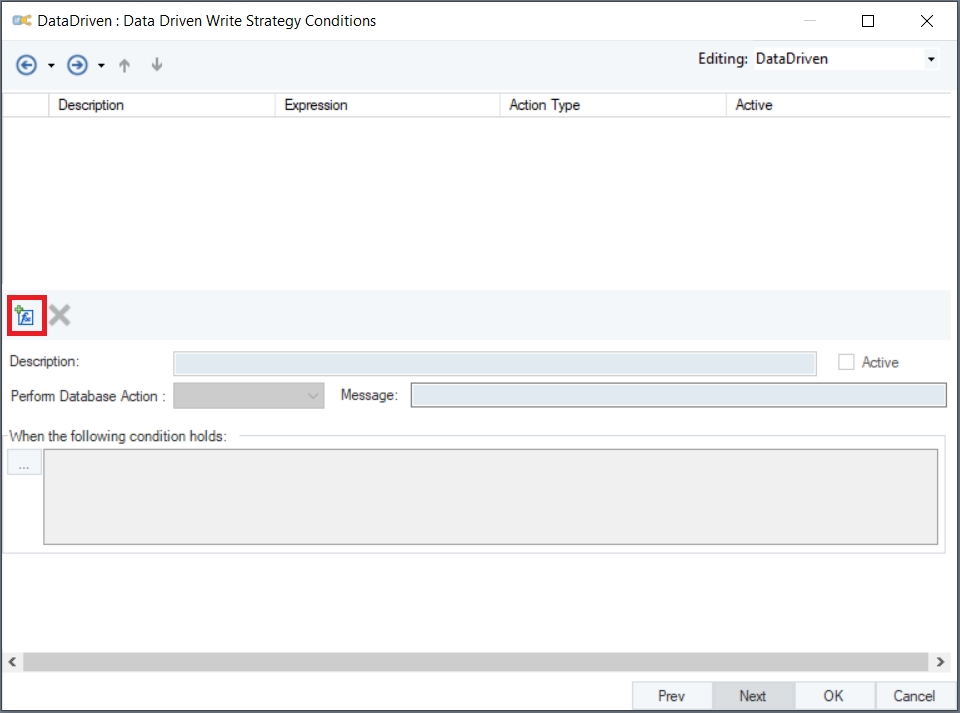Open the back button history dropdown arrow
960x713 pixels.
coord(51,66)
